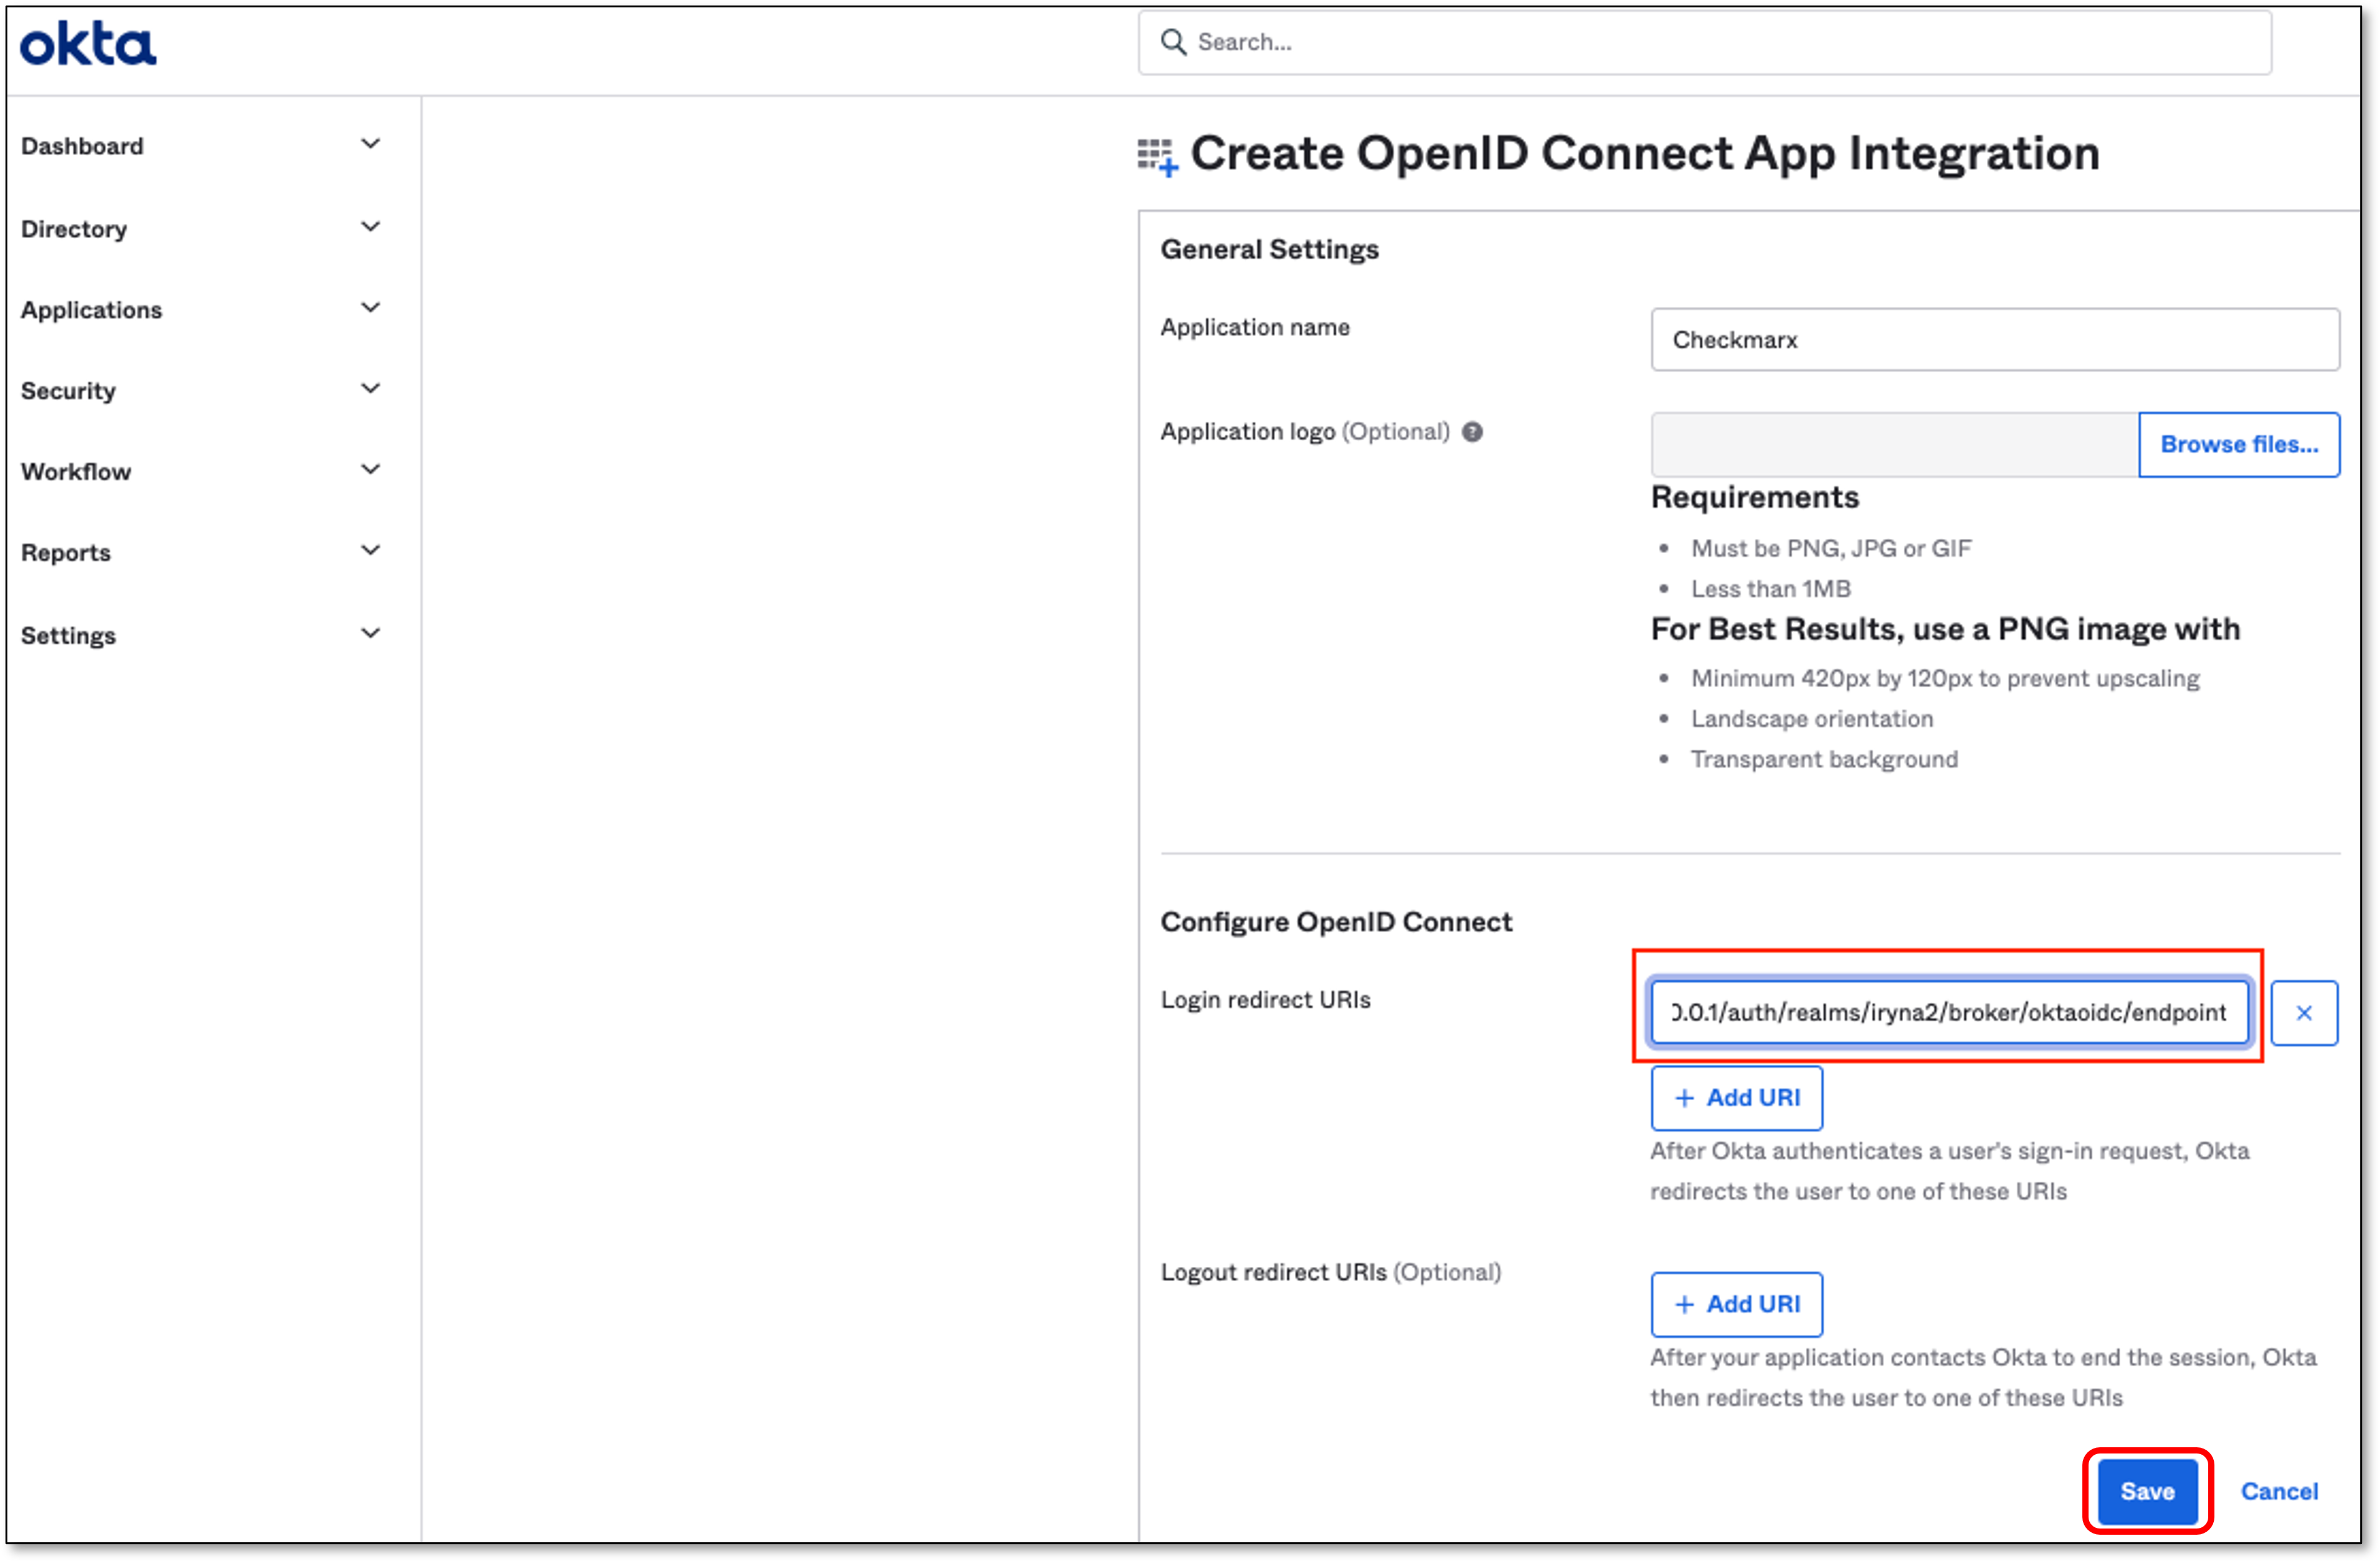
Task: Expand the Applications menu chevron
Action: (x=370, y=308)
